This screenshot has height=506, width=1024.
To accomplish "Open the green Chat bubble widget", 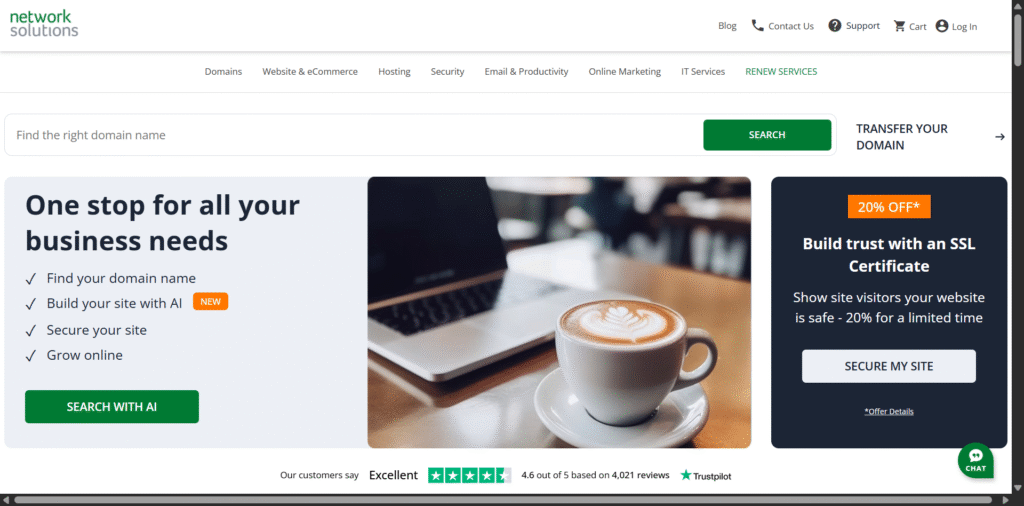I will (x=976, y=460).
